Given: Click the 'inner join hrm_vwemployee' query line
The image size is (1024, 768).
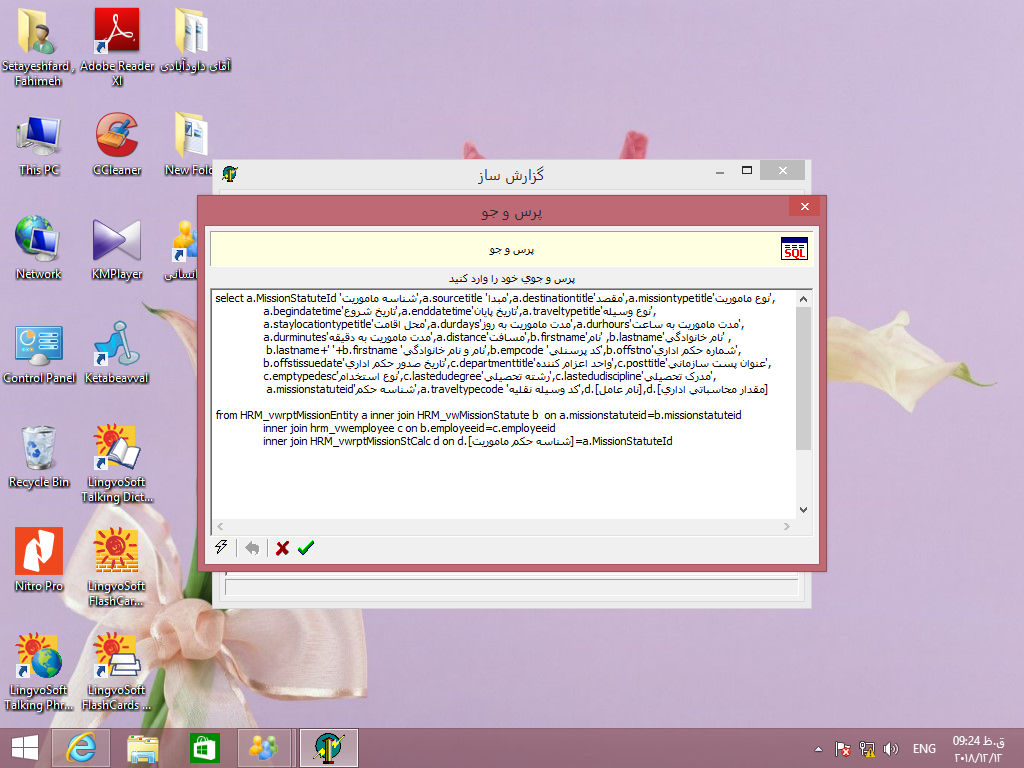Looking at the screenshot, I should pos(409,428).
